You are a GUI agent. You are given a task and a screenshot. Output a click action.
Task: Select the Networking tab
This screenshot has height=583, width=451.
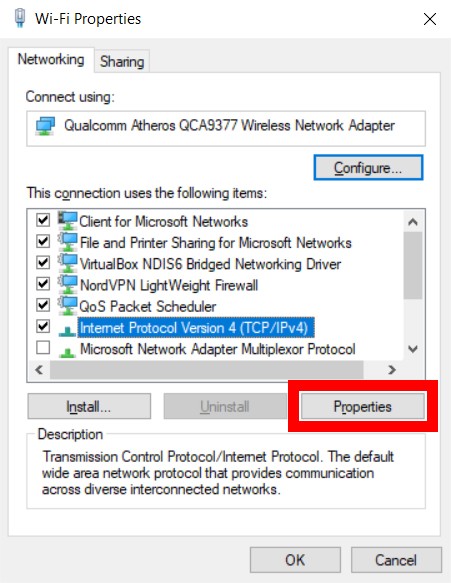click(x=51, y=59)
